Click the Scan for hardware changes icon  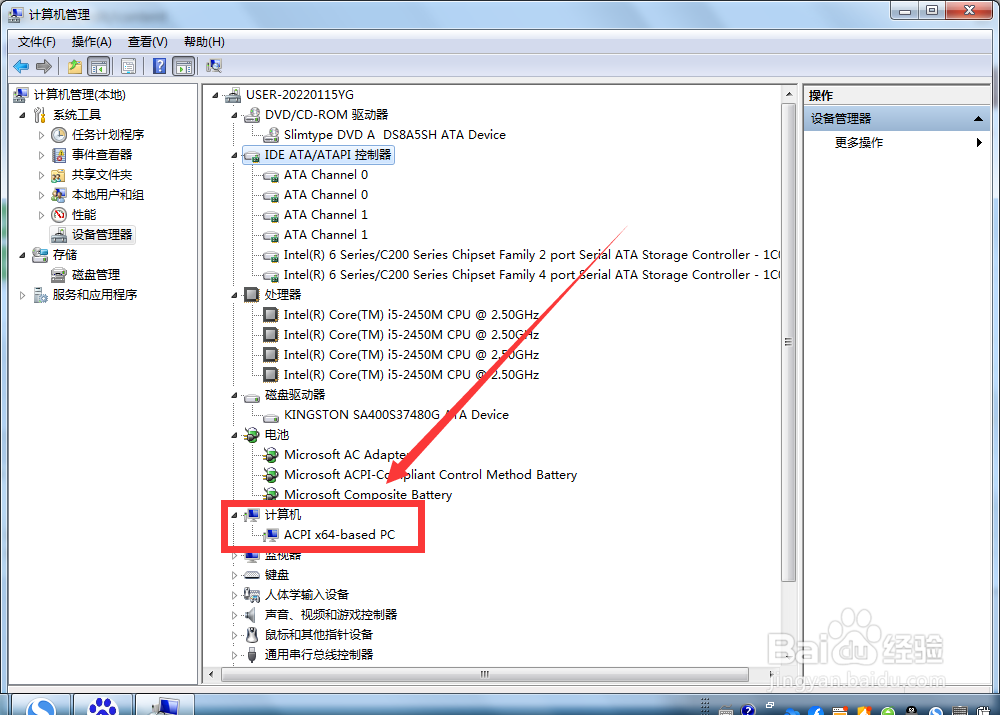(214, 66)
